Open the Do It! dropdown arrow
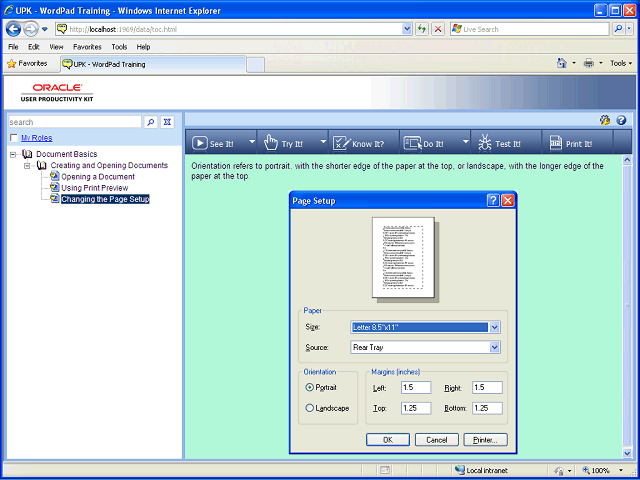 [465, 142]
